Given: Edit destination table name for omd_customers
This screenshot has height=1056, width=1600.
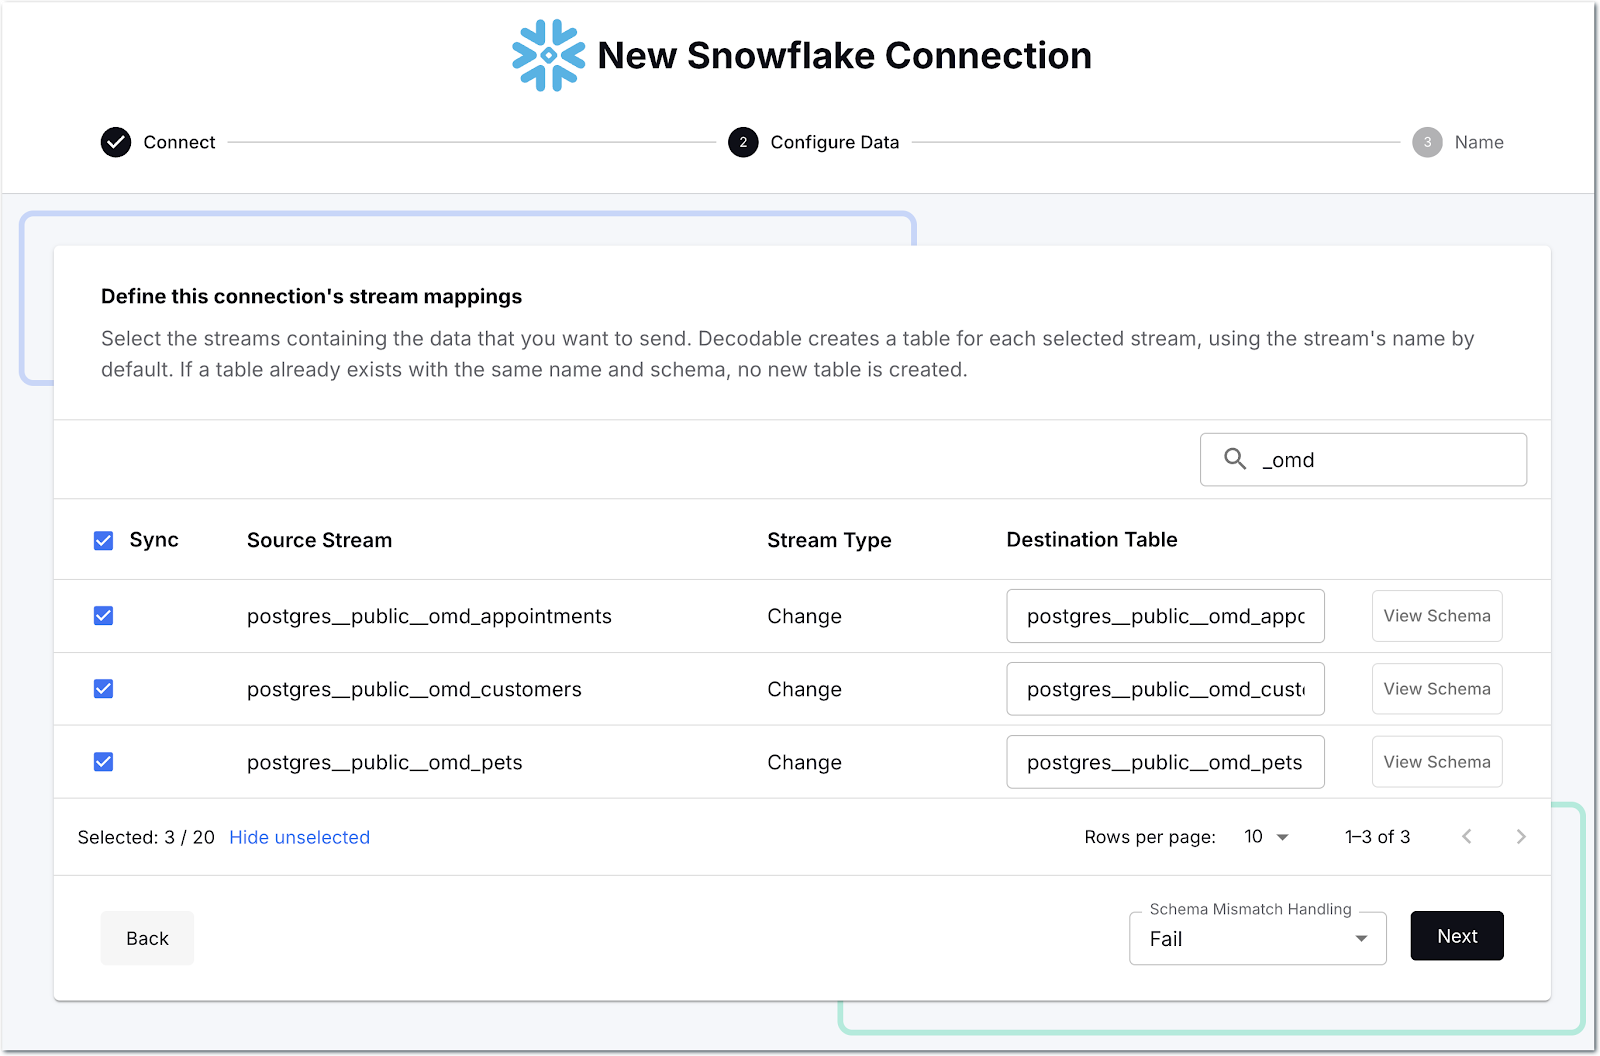Looking at the screenshot, I should pos(1165,689).
